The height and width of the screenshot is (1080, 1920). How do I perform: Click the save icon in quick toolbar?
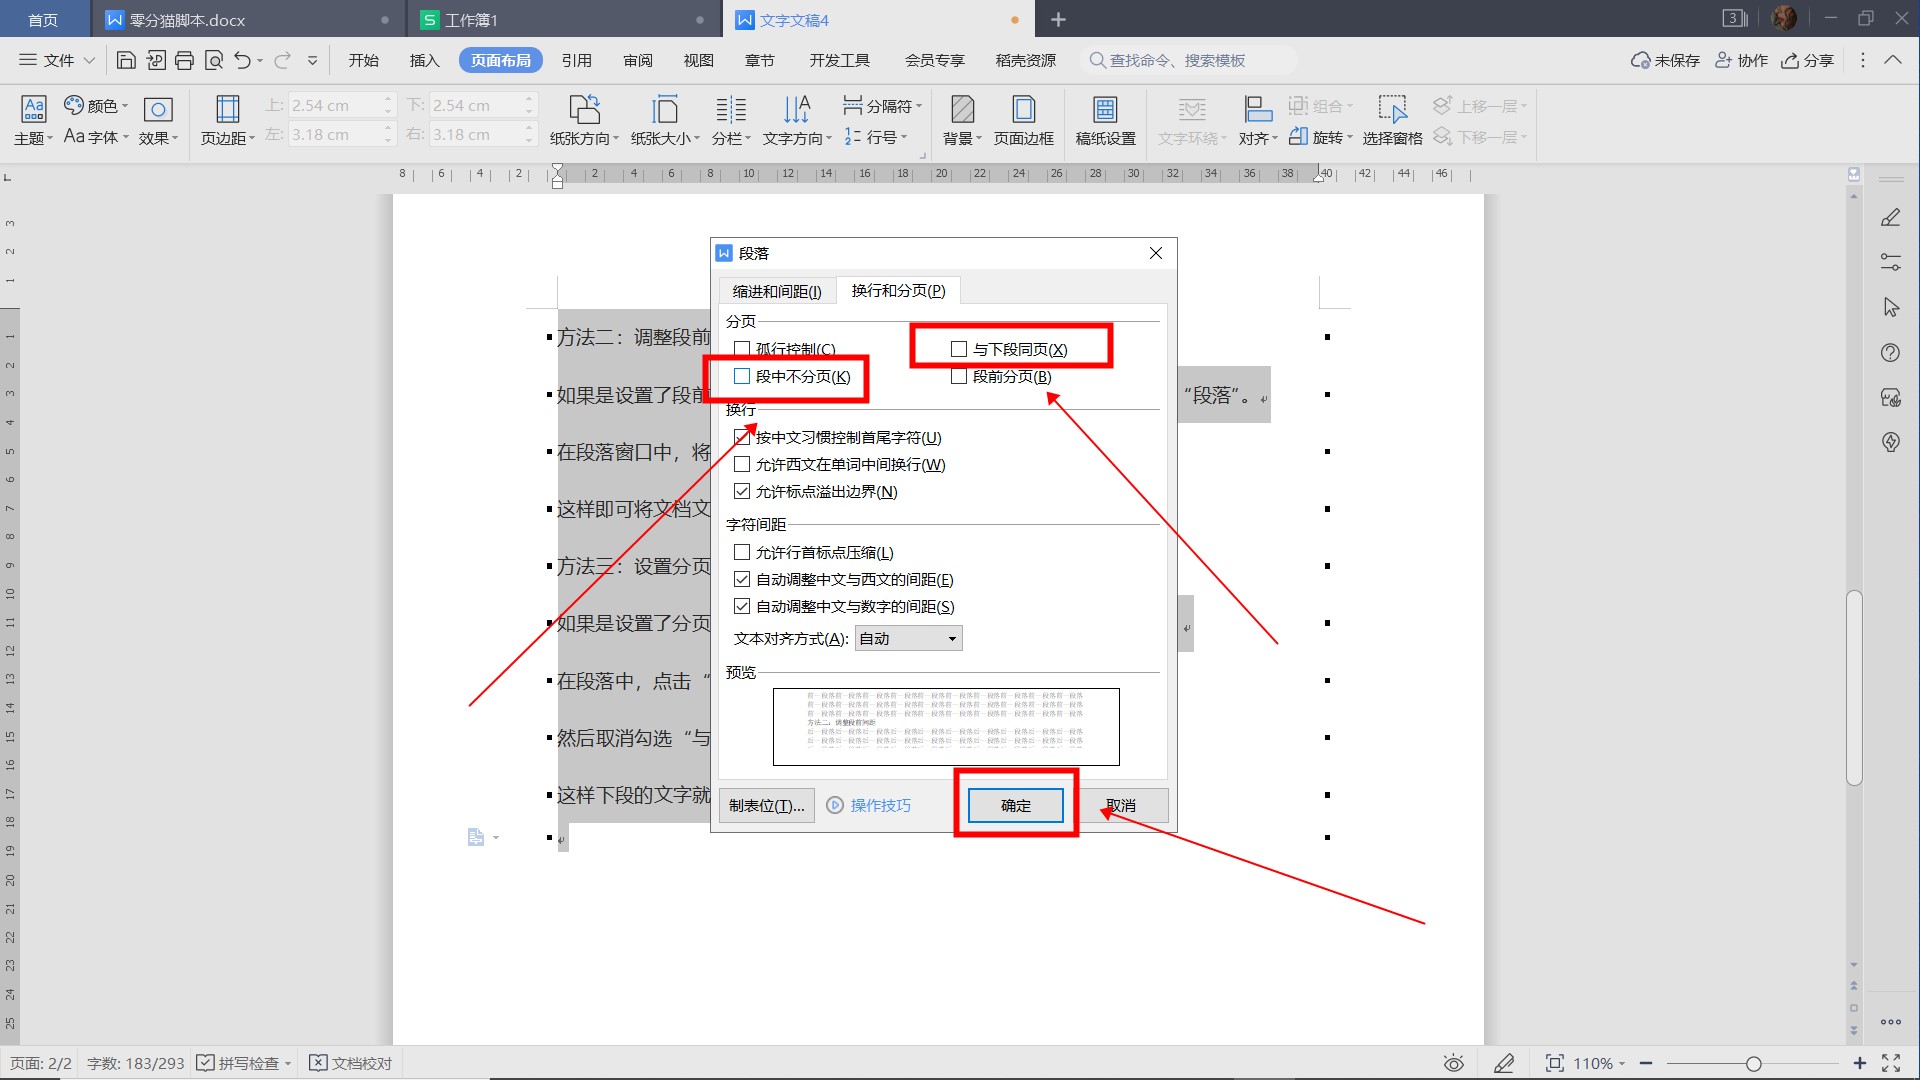[x=126, y=61]
